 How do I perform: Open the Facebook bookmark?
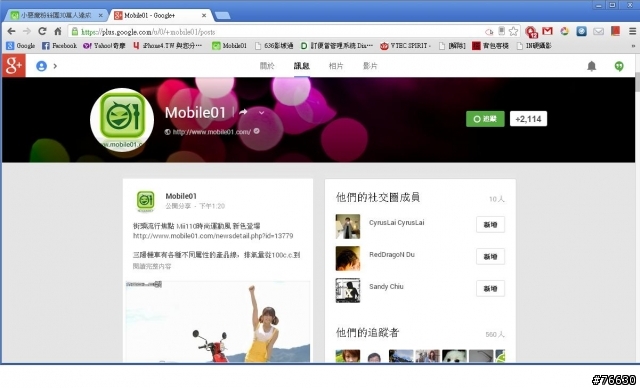point(59,46)
